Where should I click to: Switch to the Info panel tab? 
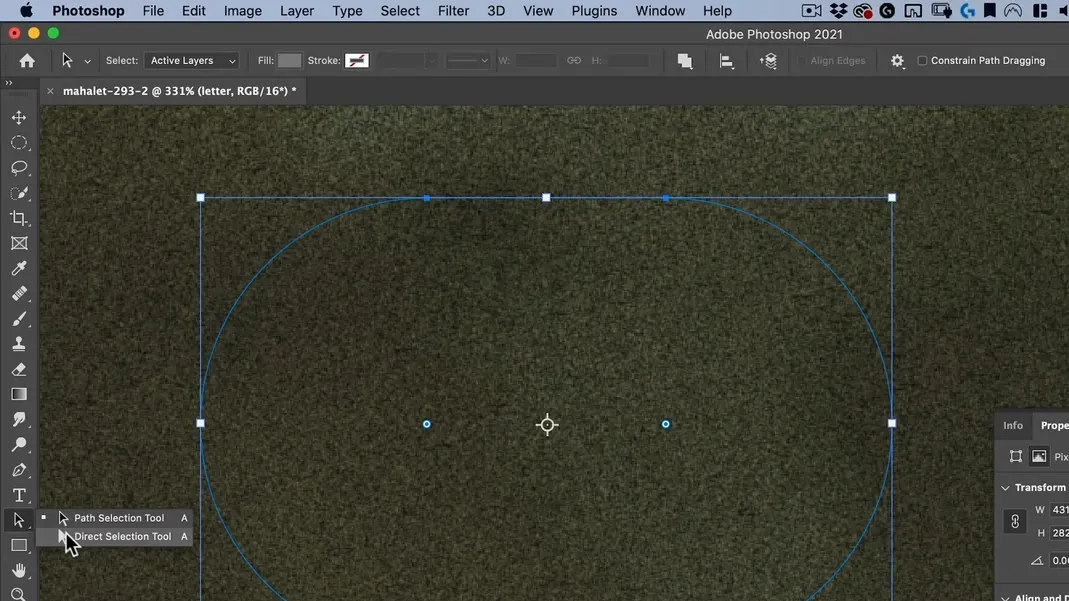[1013, 425]
